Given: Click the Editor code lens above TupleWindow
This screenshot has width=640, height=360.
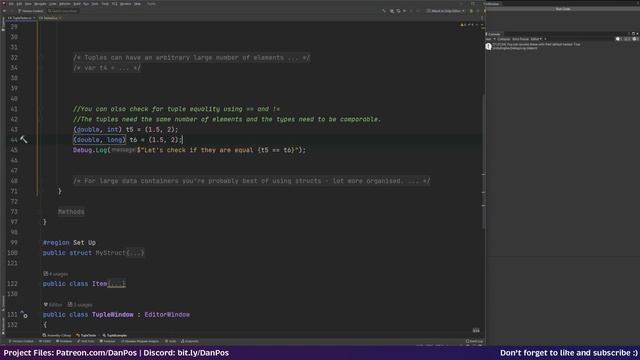Looking at the screenshot, I should click(x=53, y=305).
